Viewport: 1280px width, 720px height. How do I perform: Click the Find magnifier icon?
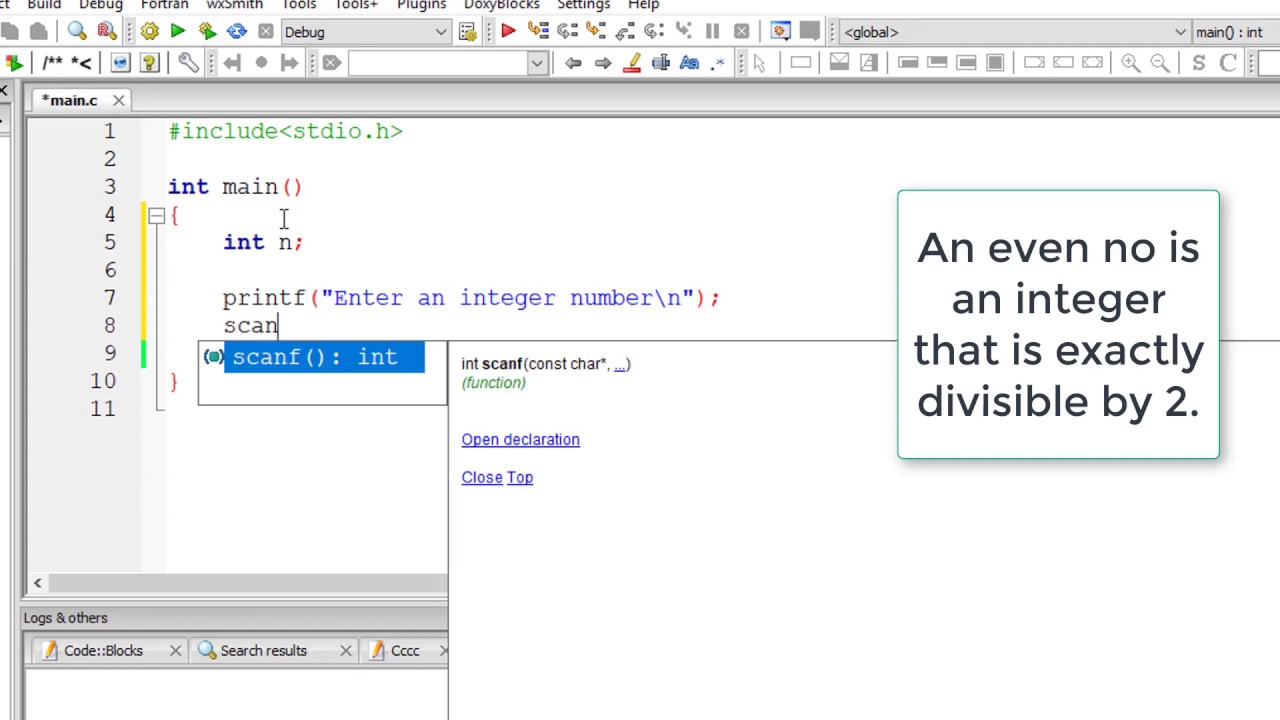(77, 32)
